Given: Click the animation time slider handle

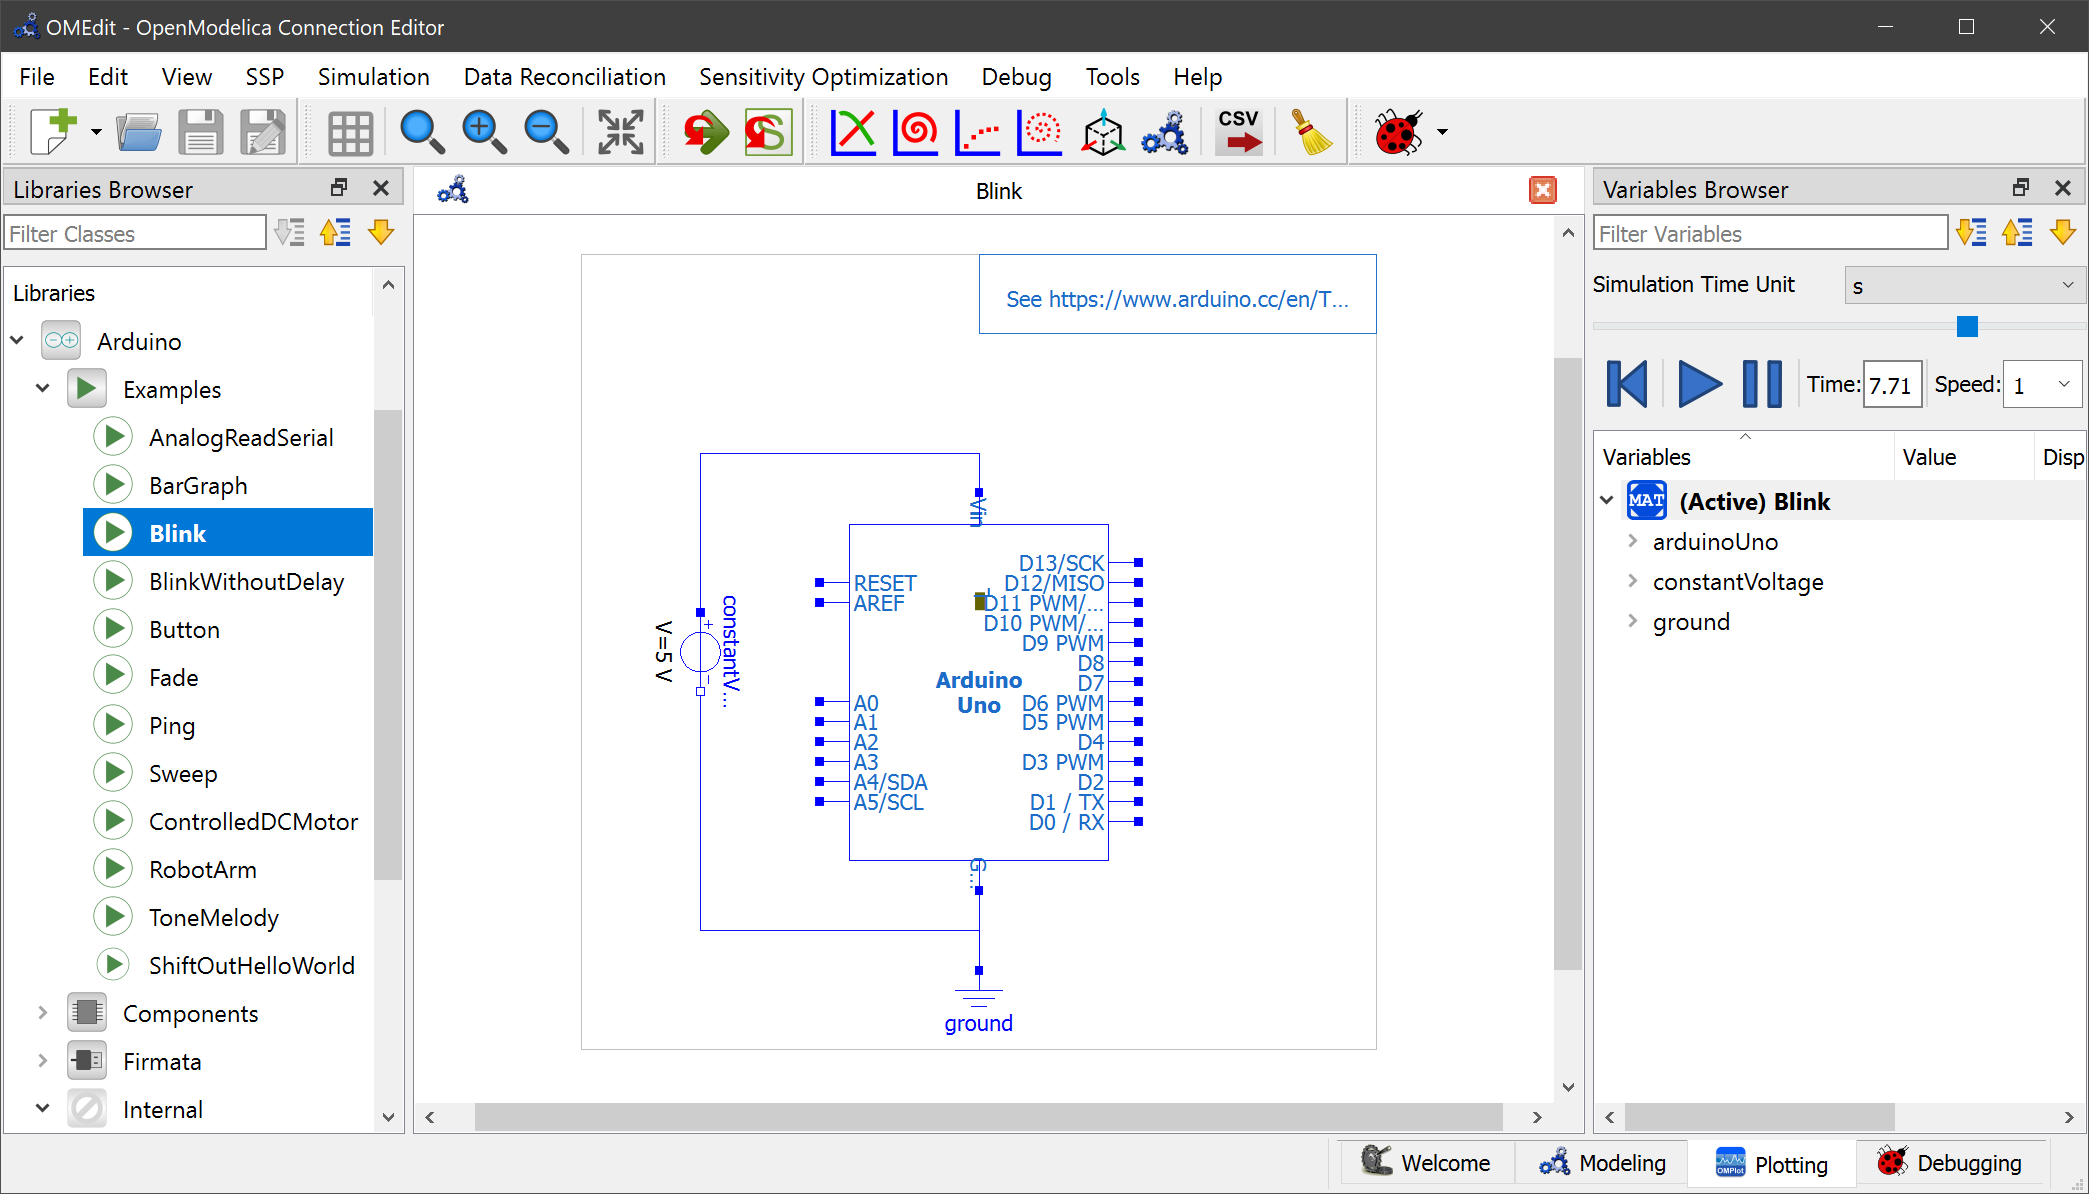Looking at the screenshot, I should pos(1967,326).
